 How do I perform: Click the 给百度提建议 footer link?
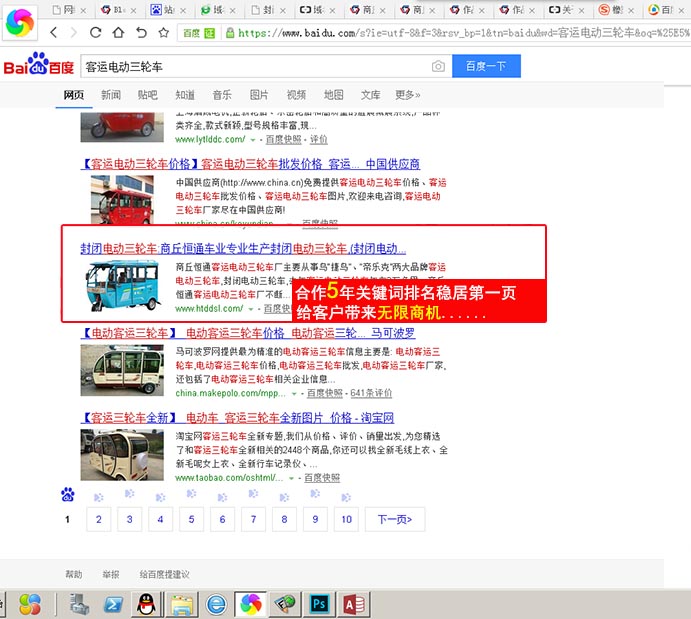point(164,574)
